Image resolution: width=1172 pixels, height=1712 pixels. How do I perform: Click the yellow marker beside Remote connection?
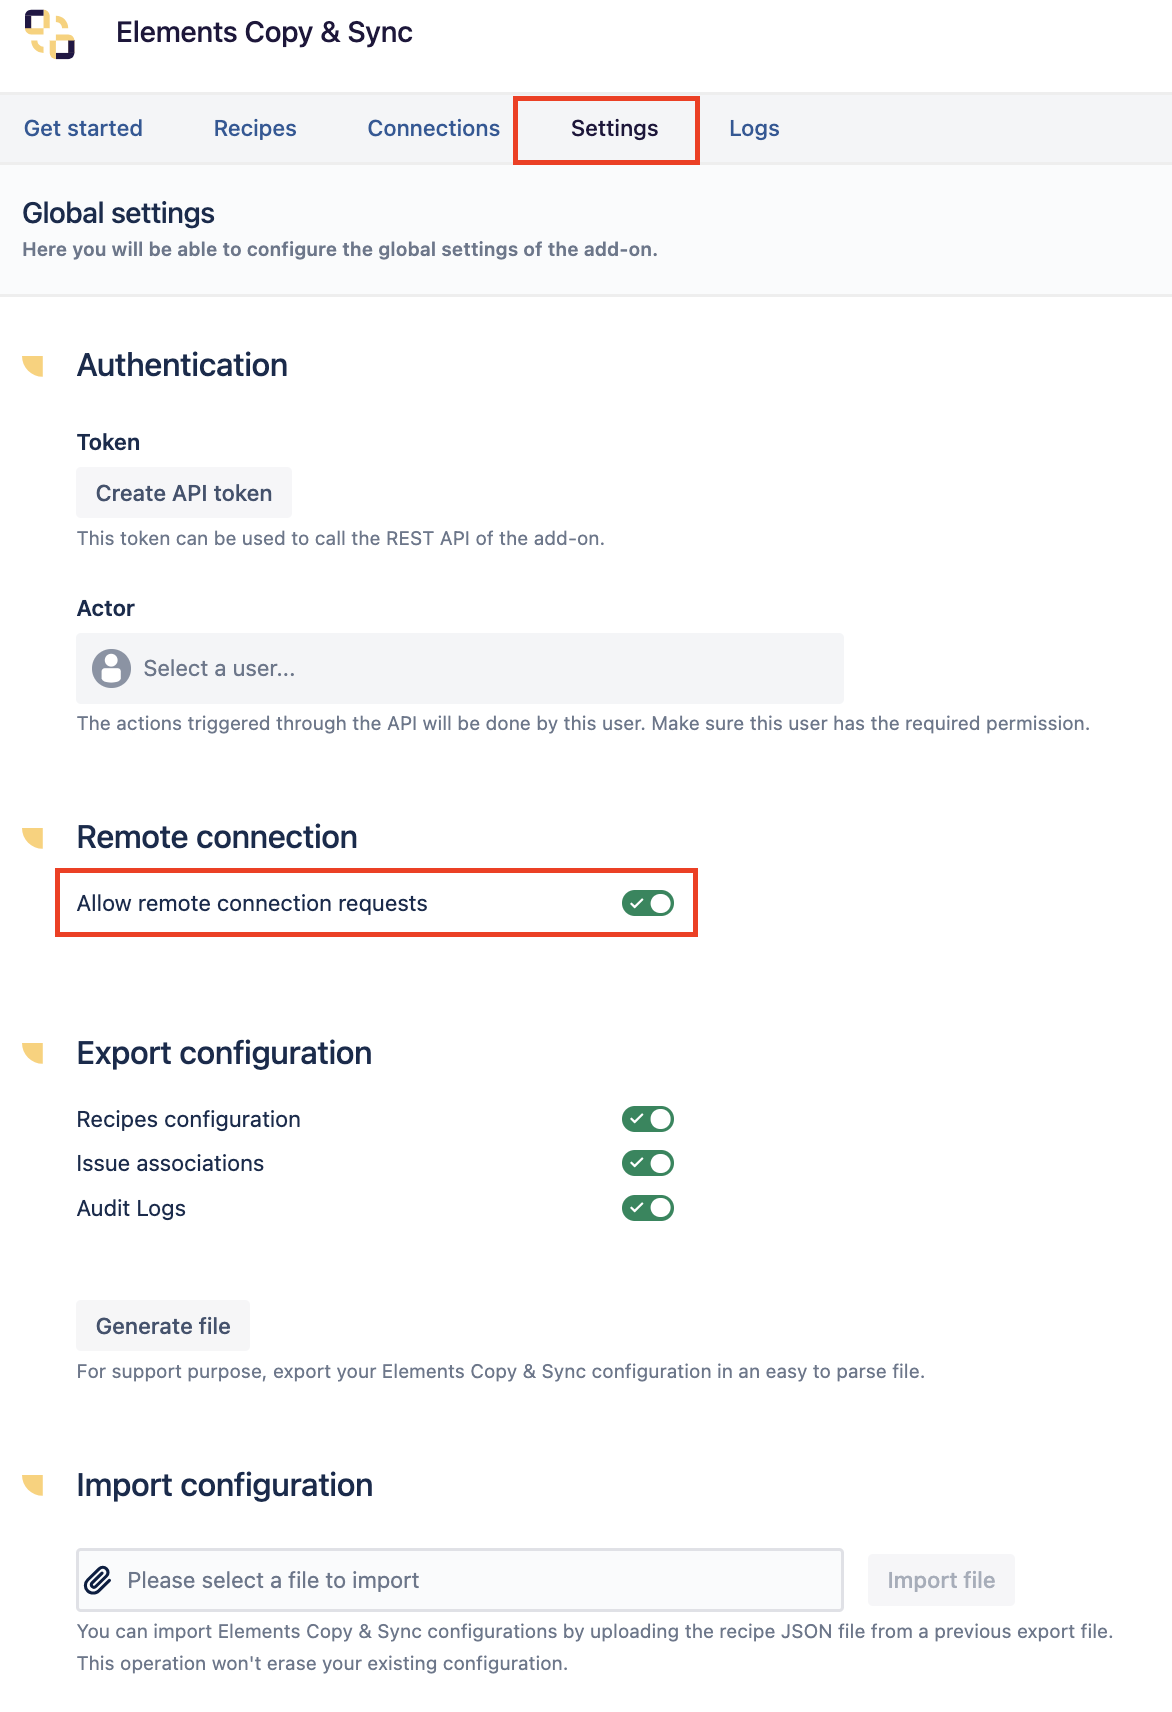[x=34, y=838]
